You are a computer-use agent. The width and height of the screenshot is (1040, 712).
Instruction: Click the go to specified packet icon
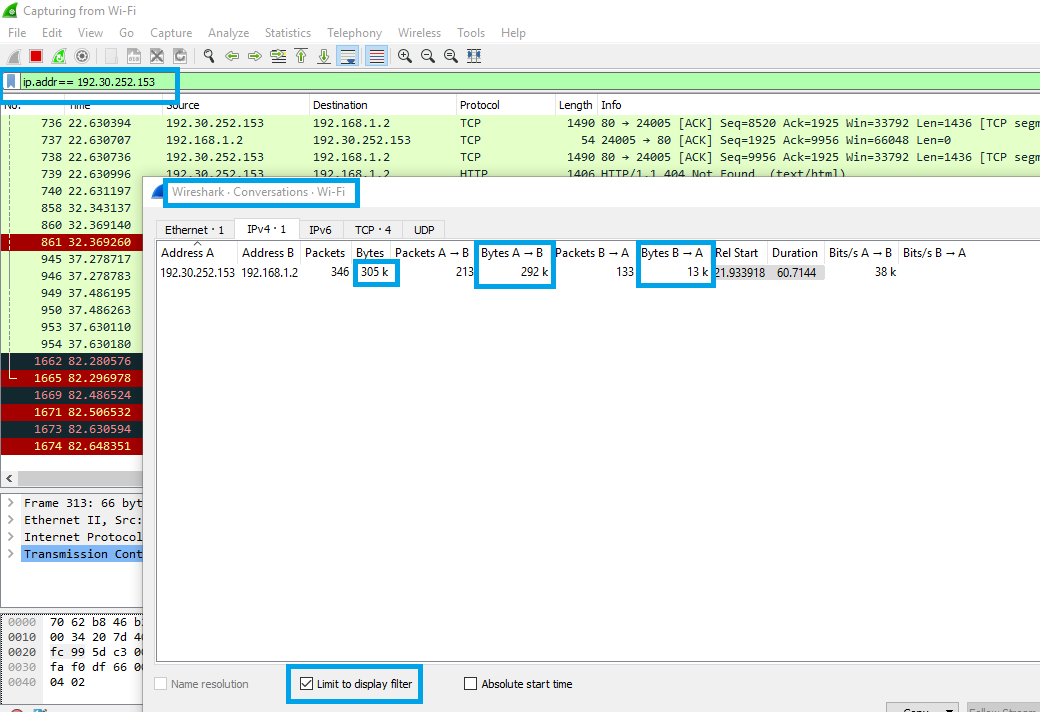278,56
